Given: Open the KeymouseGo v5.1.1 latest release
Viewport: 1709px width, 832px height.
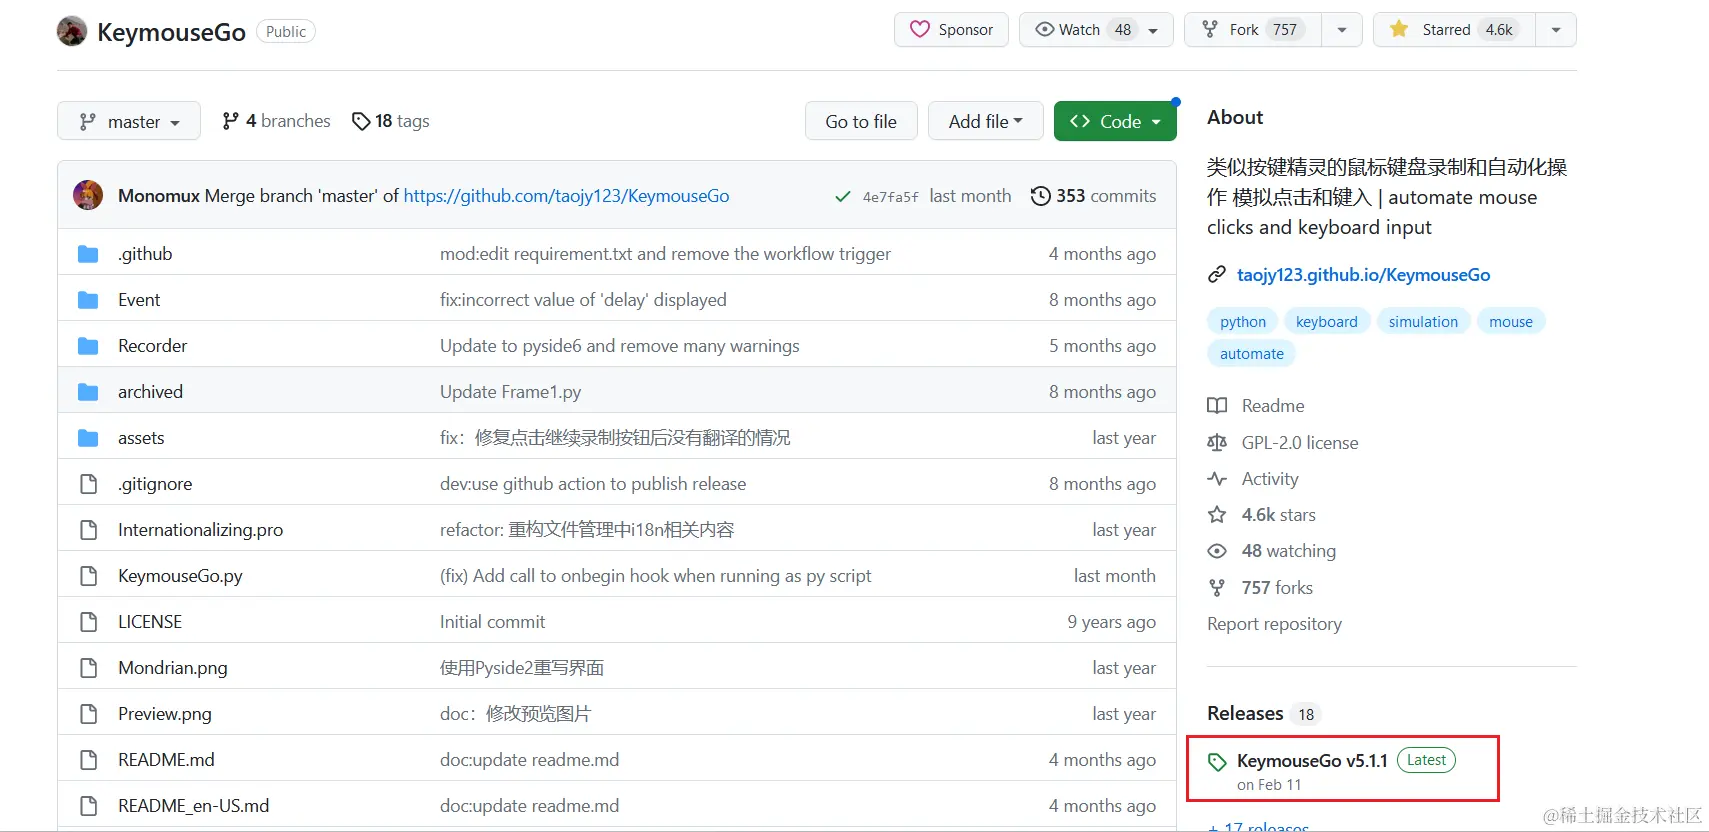Looking at the screenshot, I should point(1312,761).
